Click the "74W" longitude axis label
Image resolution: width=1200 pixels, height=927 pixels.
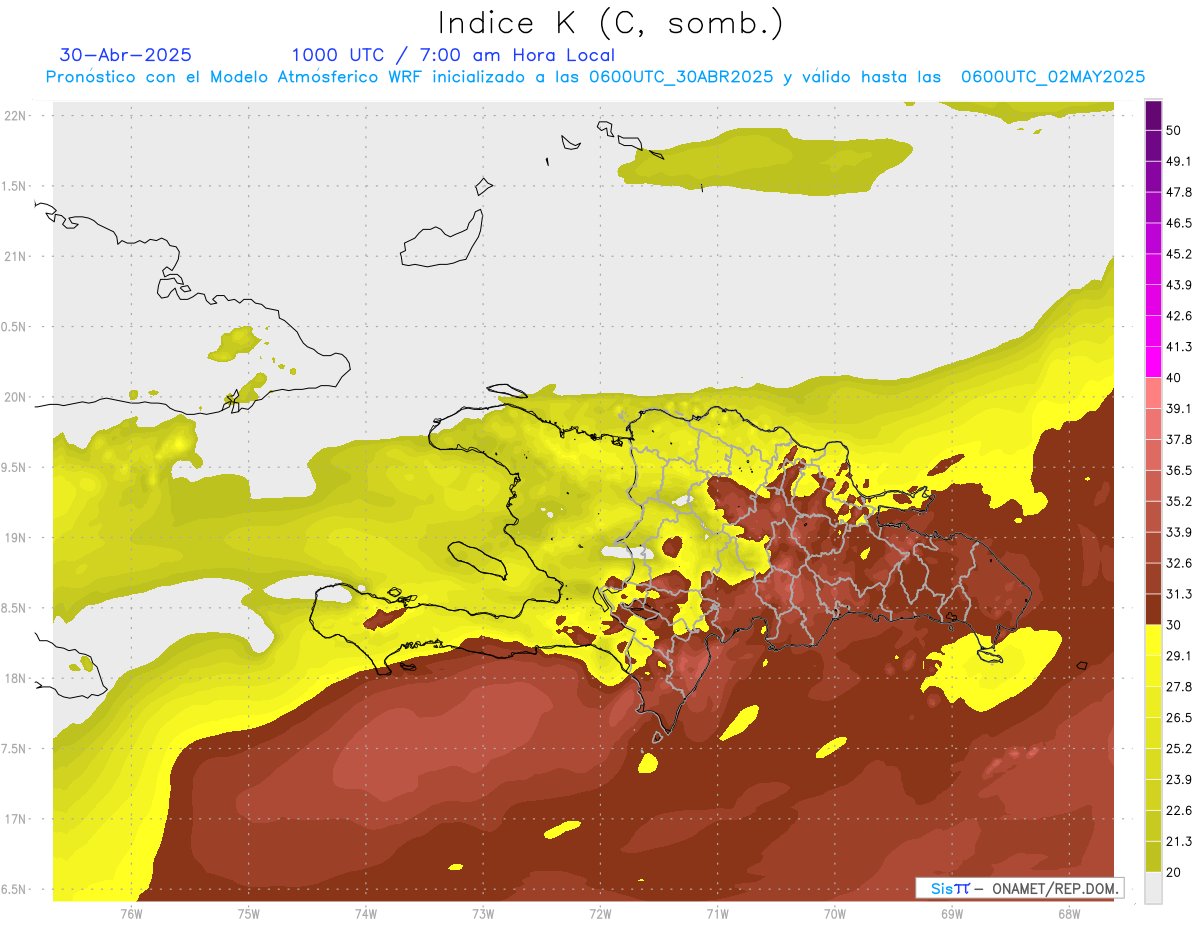pos(366,914)
